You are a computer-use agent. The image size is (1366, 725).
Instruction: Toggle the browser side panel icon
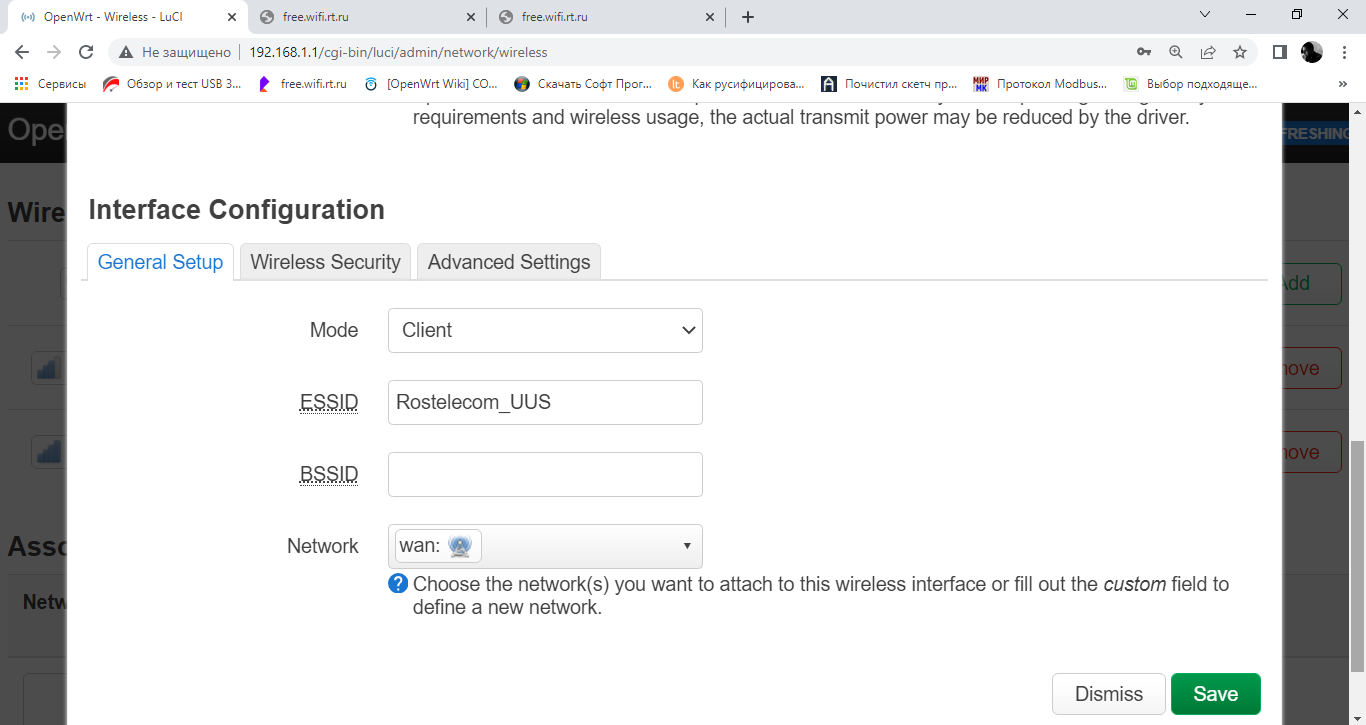[1279, 52]
